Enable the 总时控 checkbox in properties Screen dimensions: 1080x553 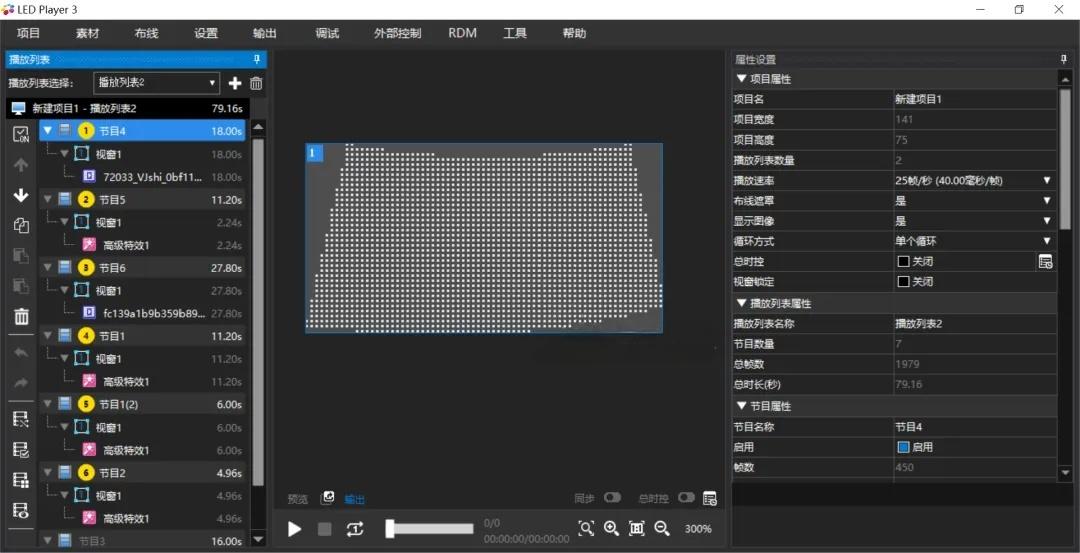[904, 262]
